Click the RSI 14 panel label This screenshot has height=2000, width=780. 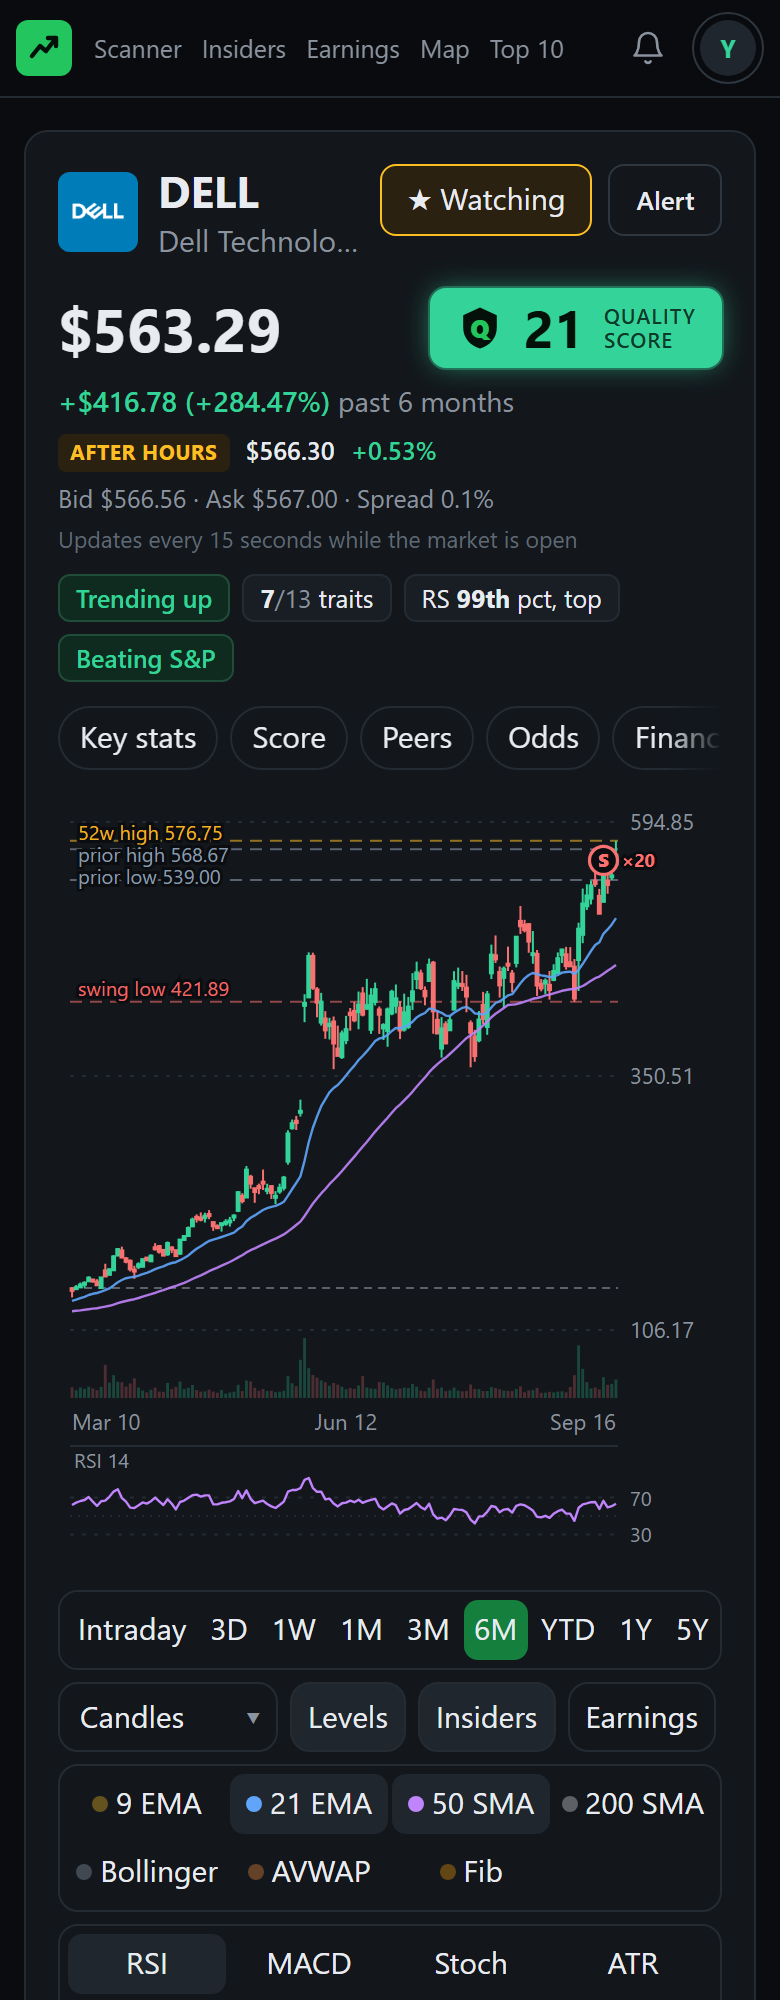[x=101, y=1461]
